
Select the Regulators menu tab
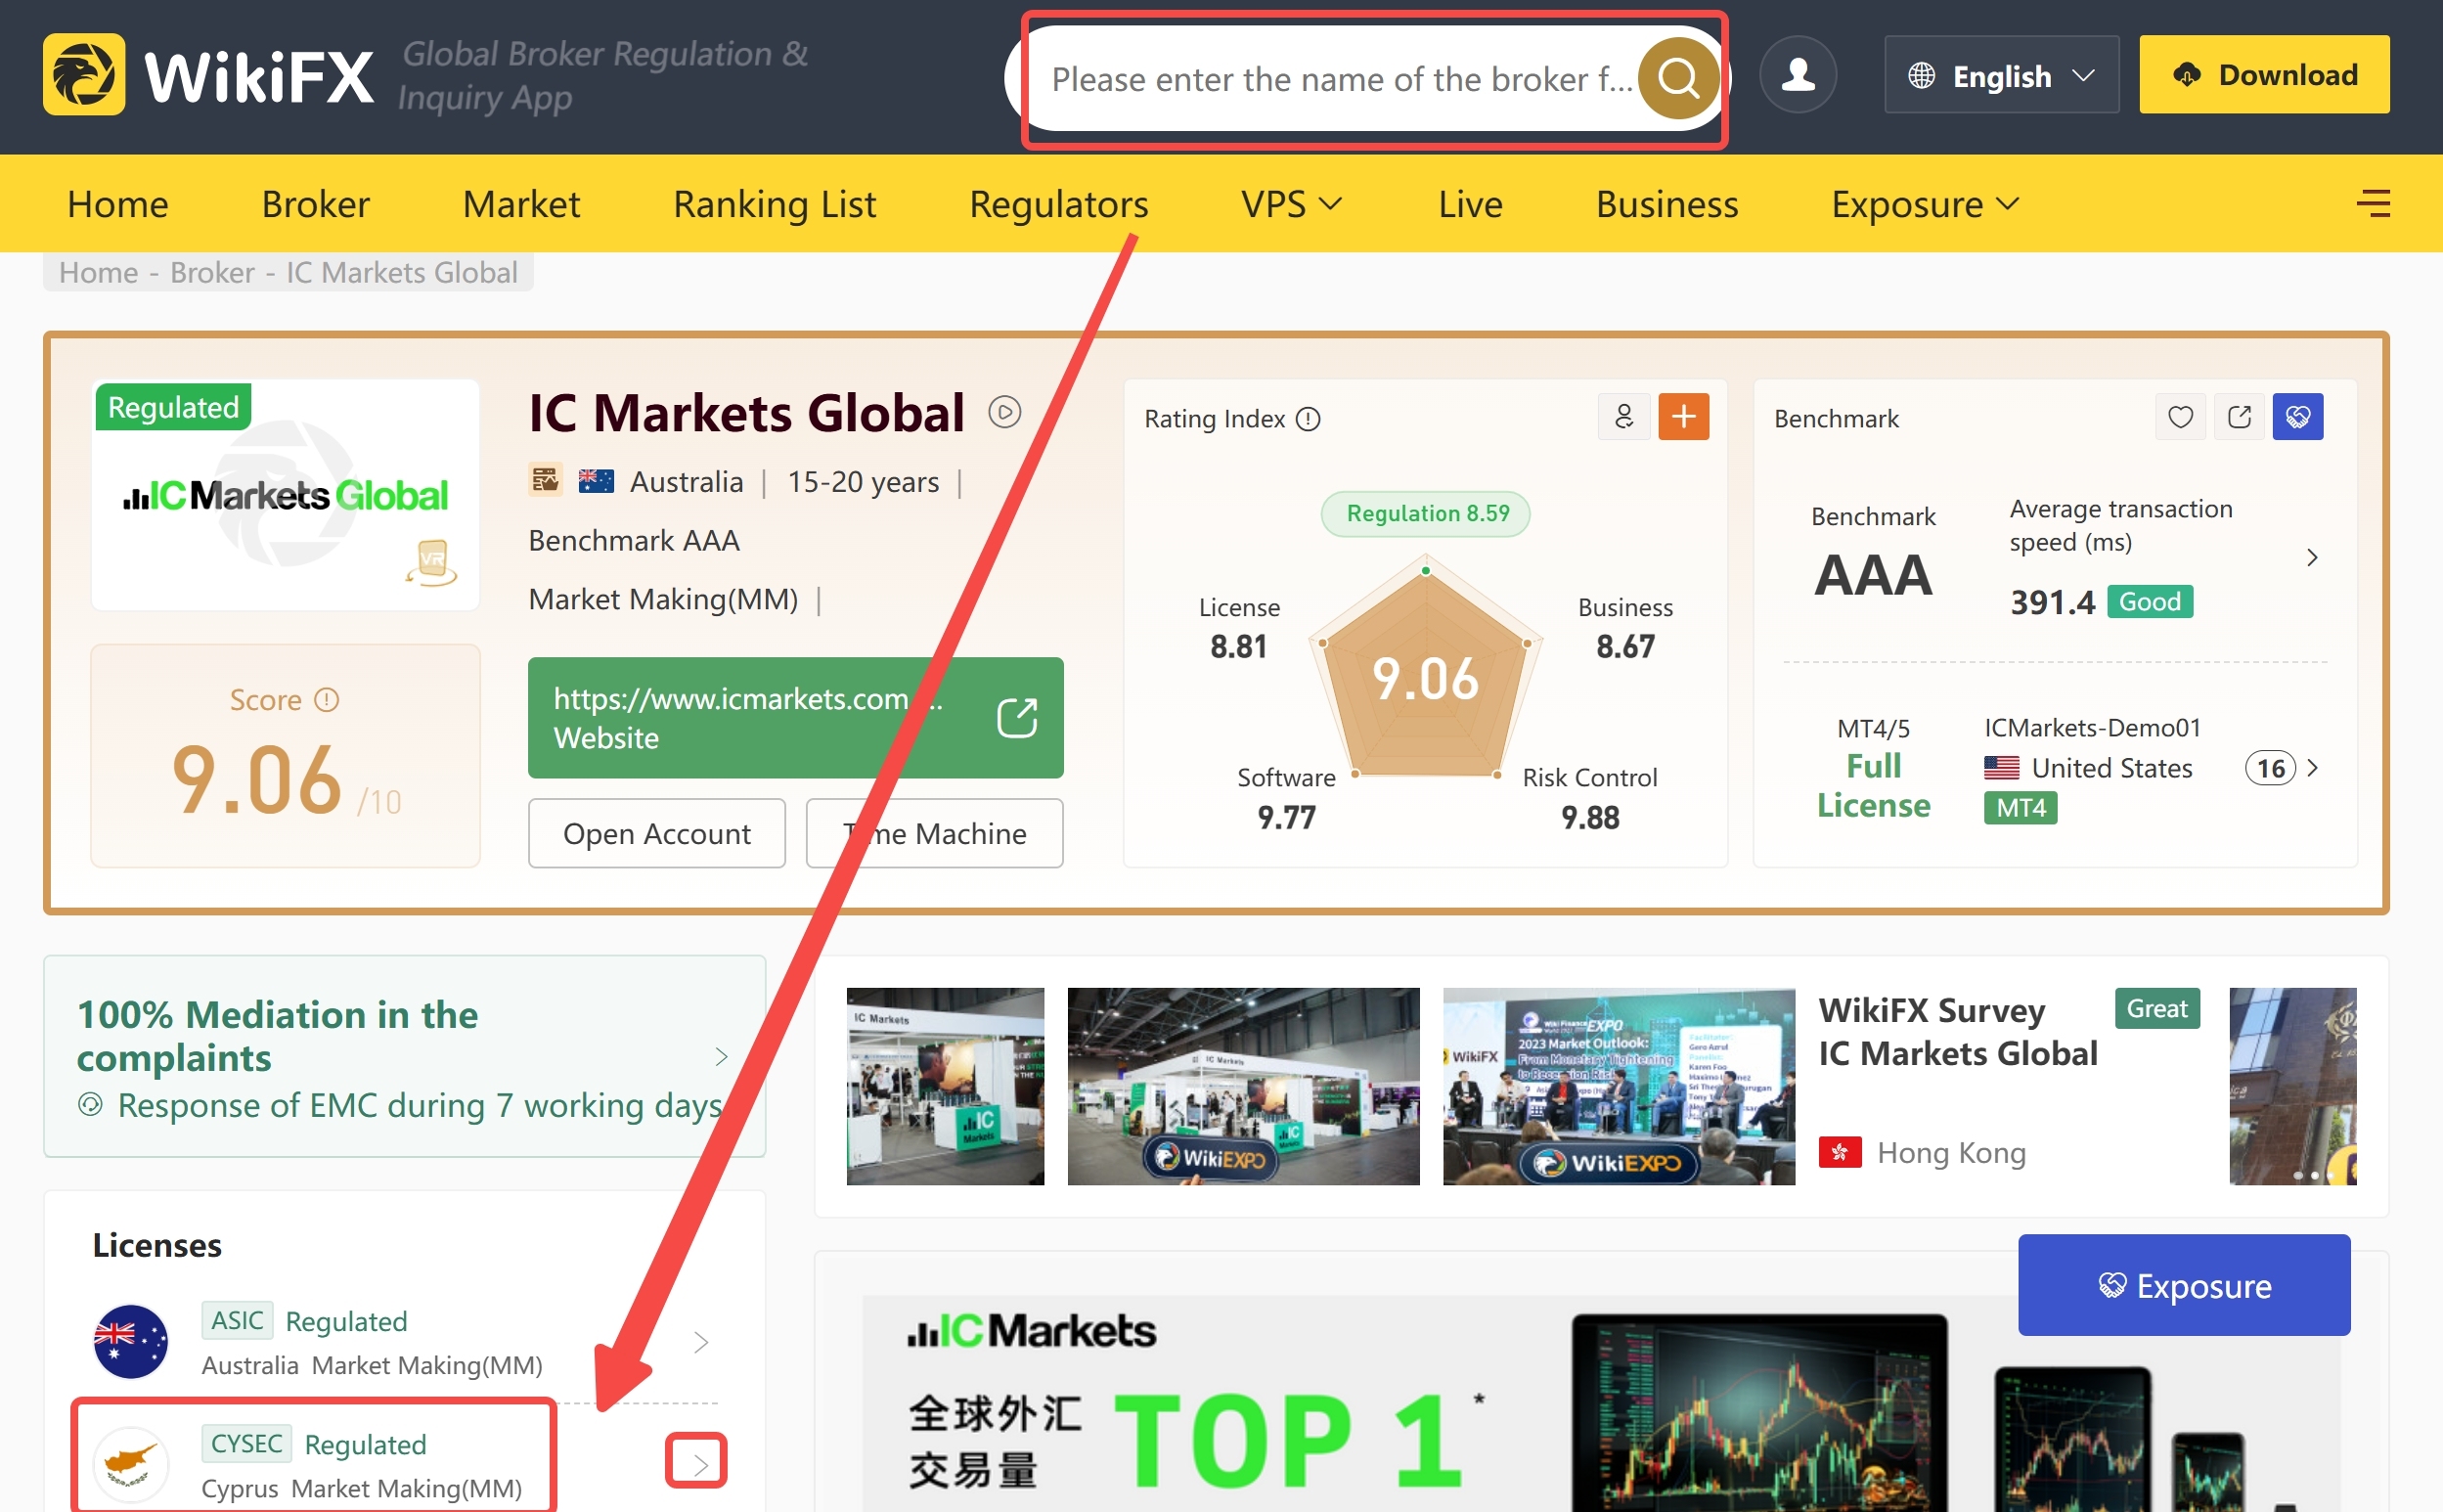pyautogui.click(x=1057, y=202)
